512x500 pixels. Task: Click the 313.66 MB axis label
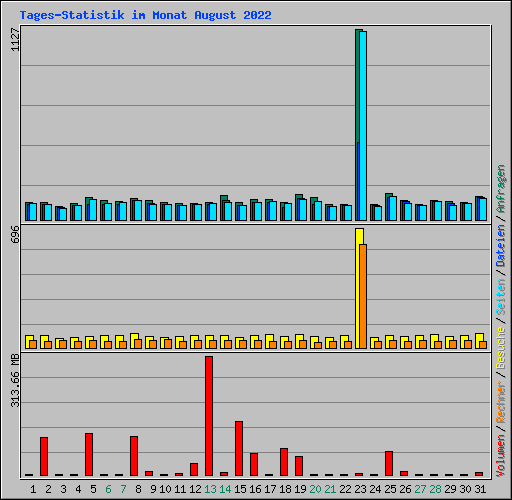click(x=15, y=380)
